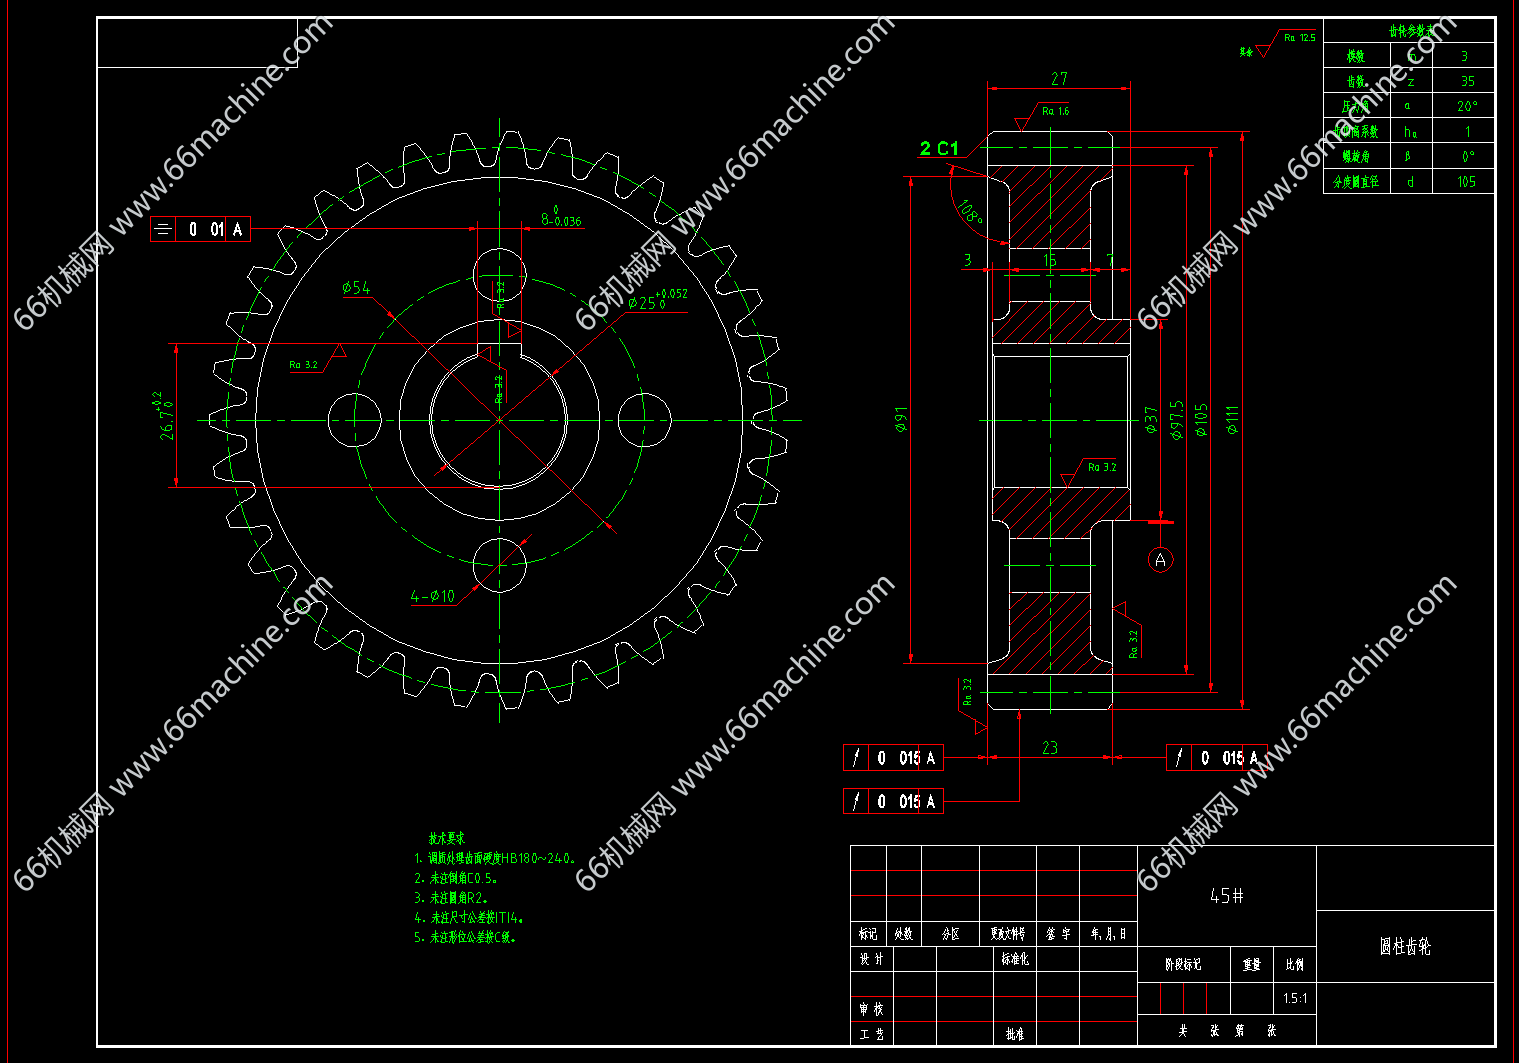Select the Ø111 diameter dimension
Image resolution: width=1519 pixels, height=1063 pixels.
click(1232, 419)
